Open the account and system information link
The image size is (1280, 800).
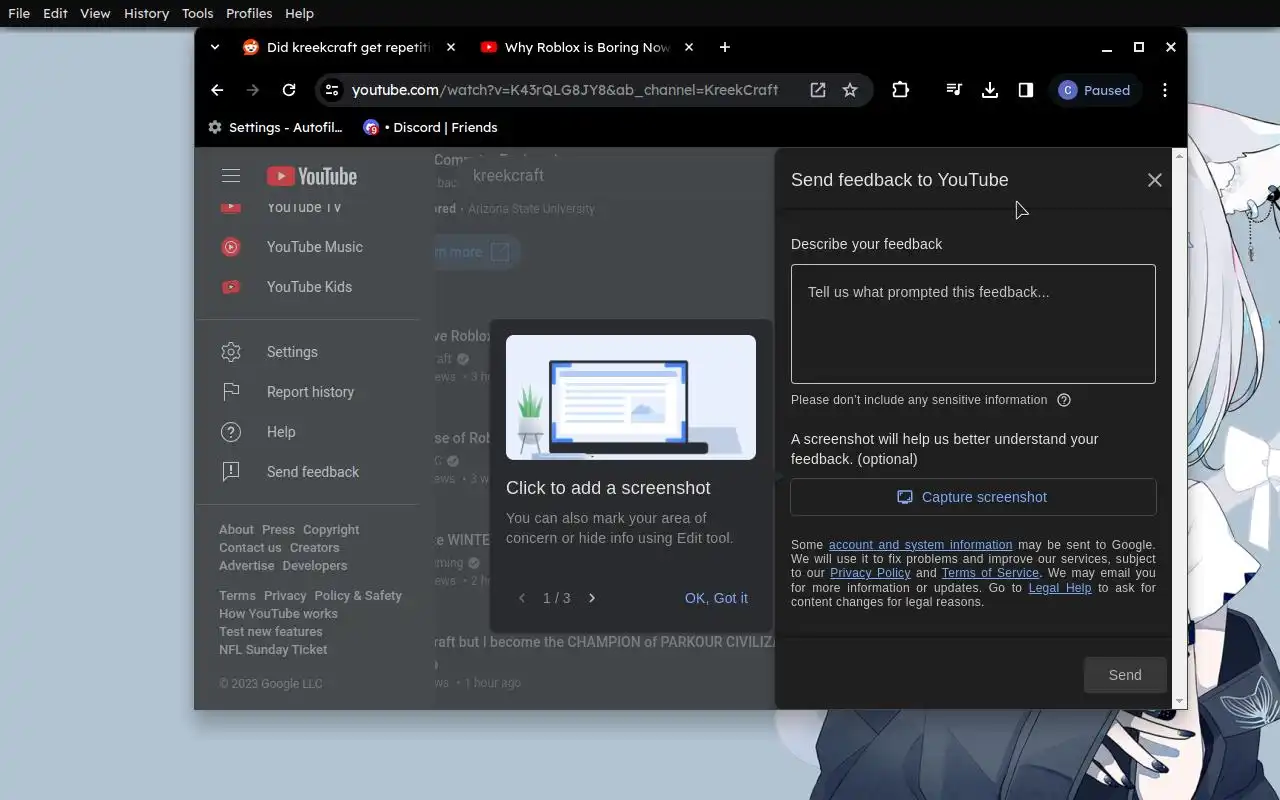click(x=920, y=545)
